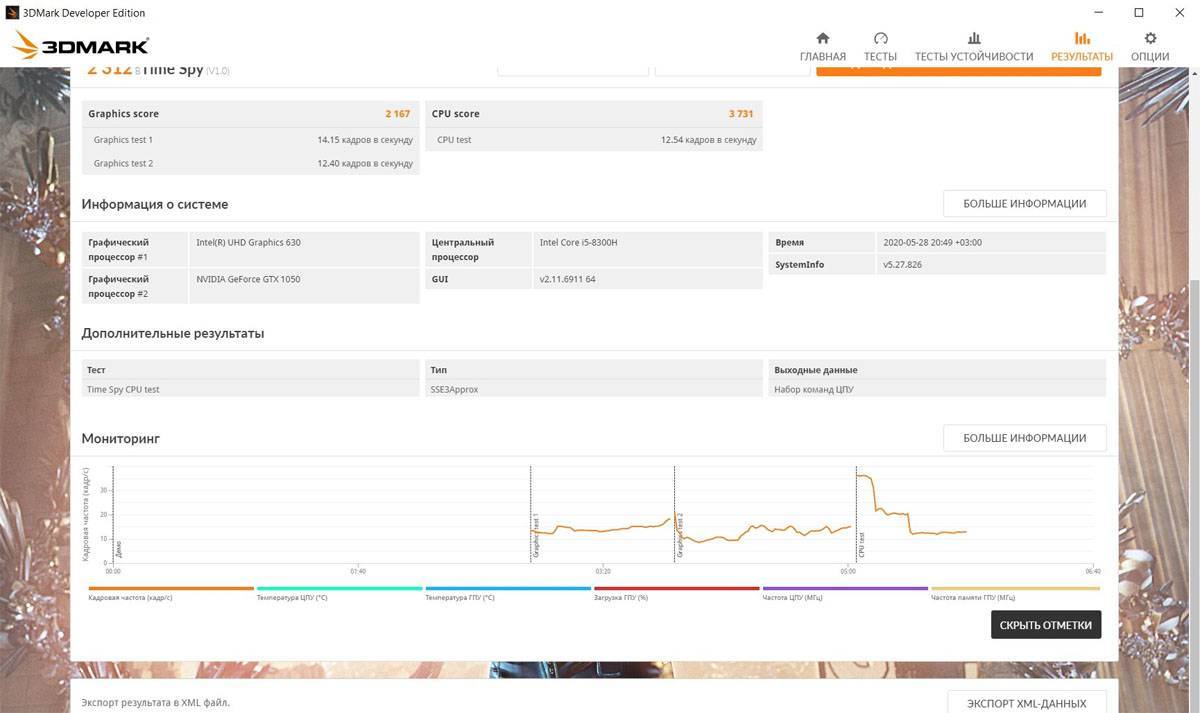
Task: Toggle the purple CPU frequency legend
Action: click(x=844, y=589)
